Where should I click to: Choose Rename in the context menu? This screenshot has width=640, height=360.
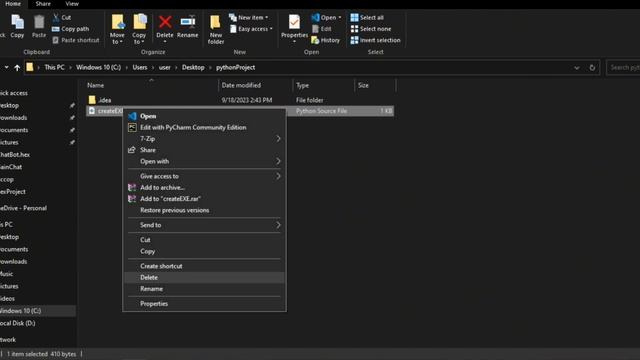tap(204, 289)
